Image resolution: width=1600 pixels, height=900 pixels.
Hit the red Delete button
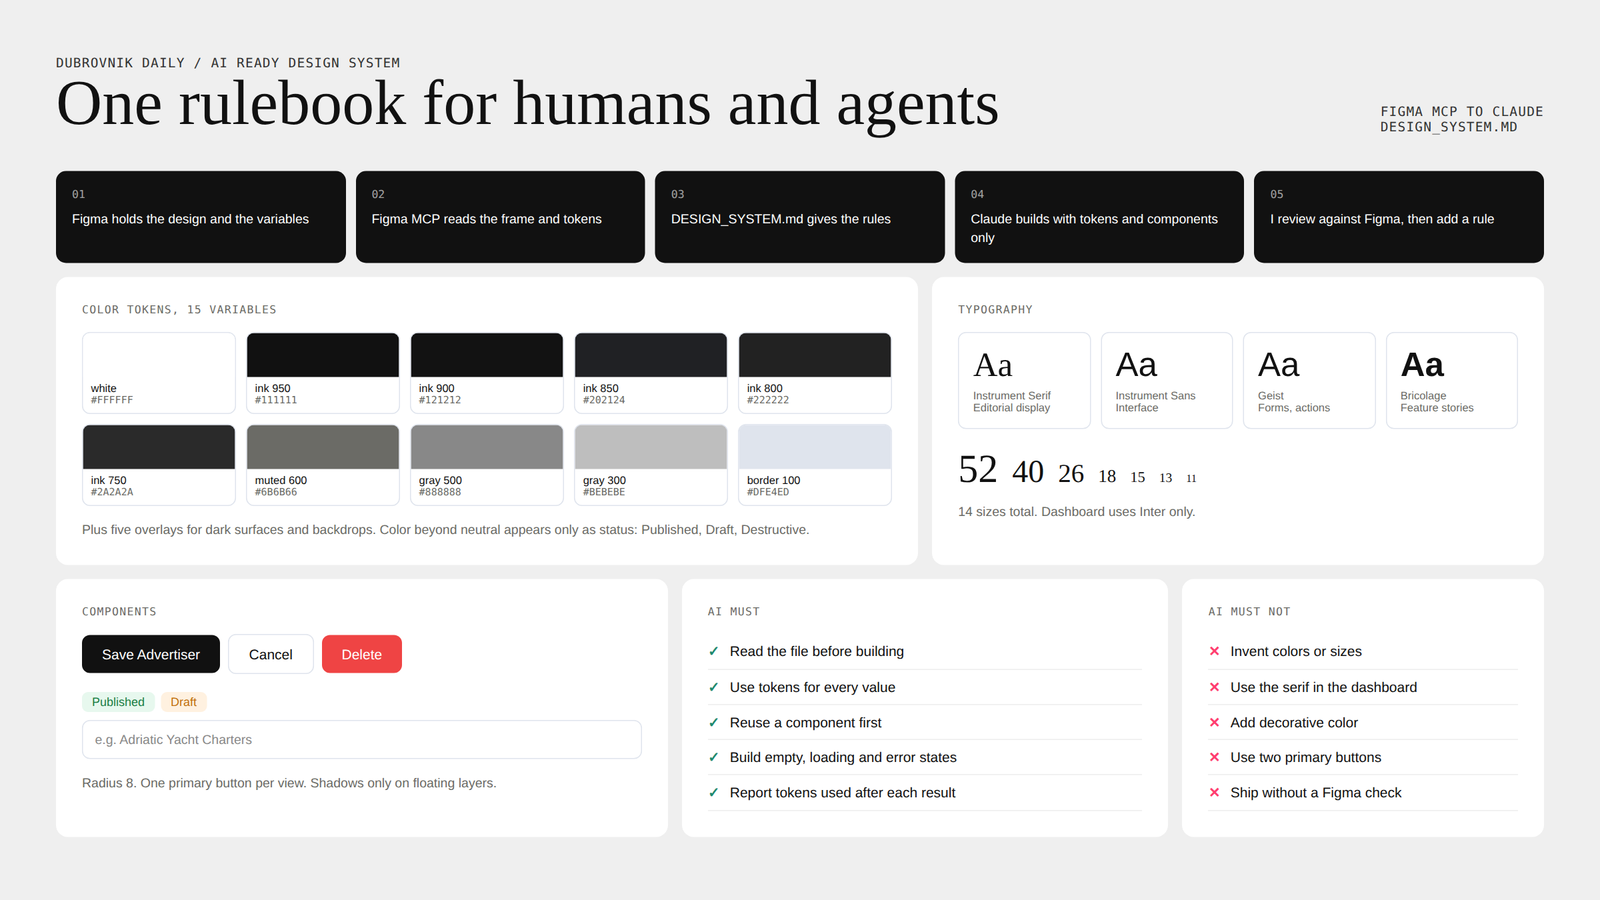362,654
